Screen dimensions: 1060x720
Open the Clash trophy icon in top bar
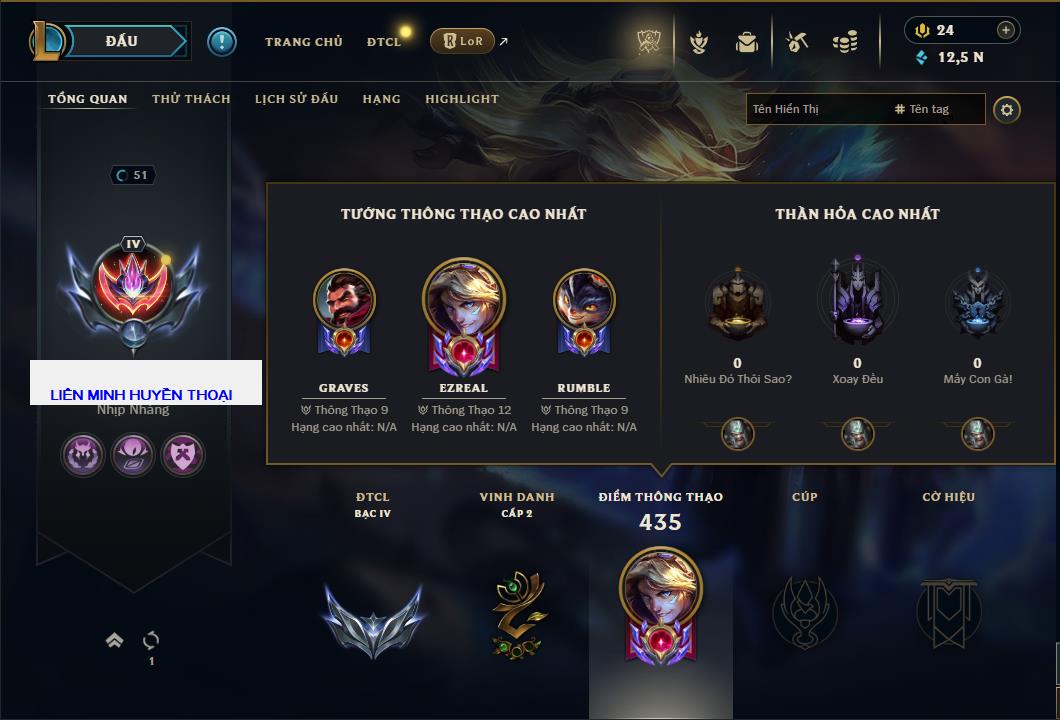pos(649,42)
